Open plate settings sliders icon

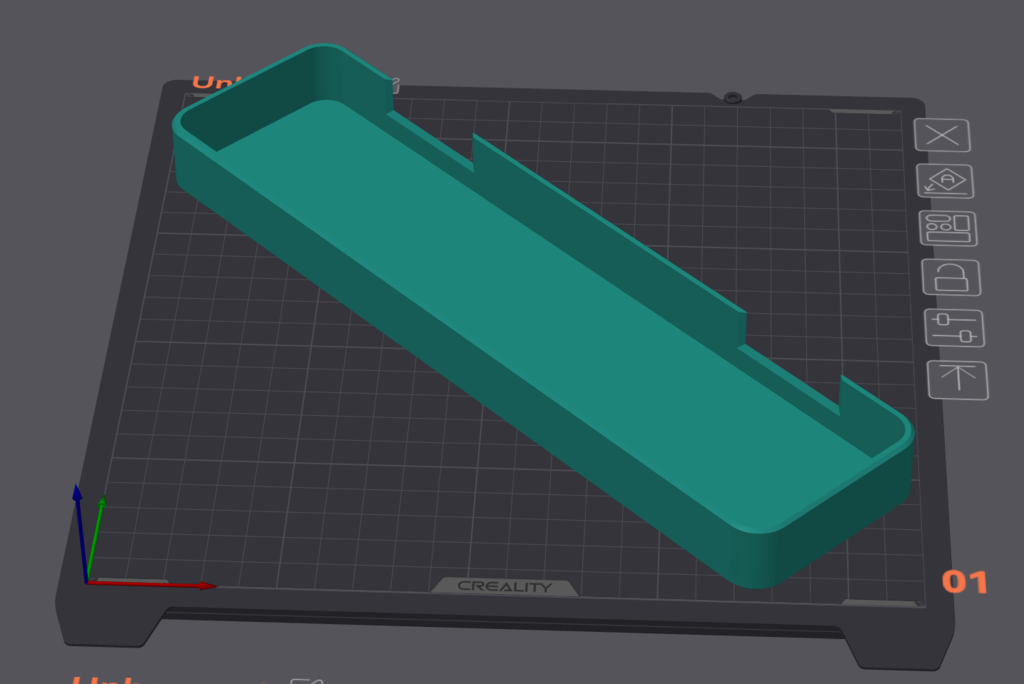(954, 328)
